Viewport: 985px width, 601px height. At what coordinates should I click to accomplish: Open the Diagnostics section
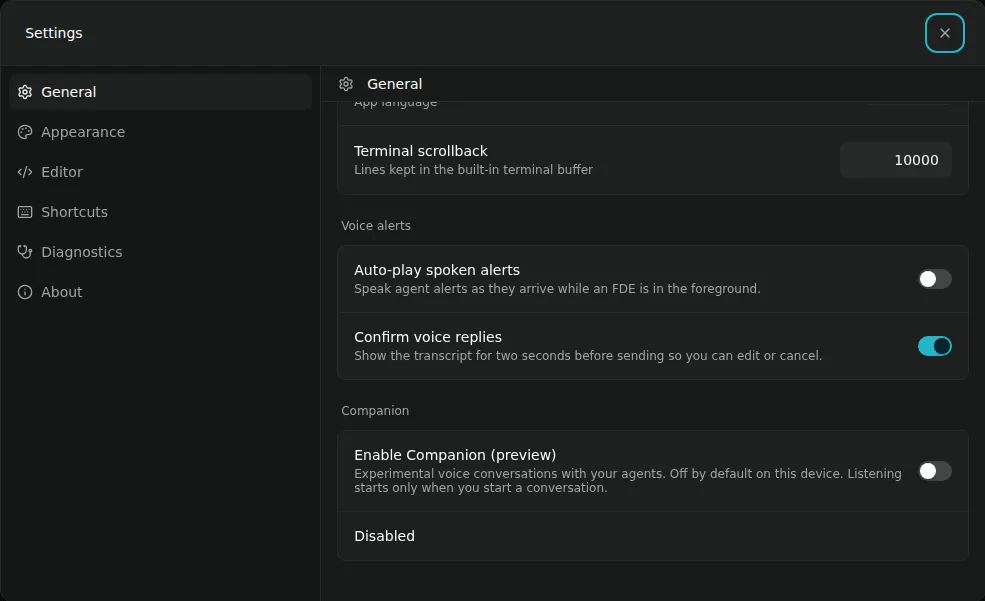point(161,252)
